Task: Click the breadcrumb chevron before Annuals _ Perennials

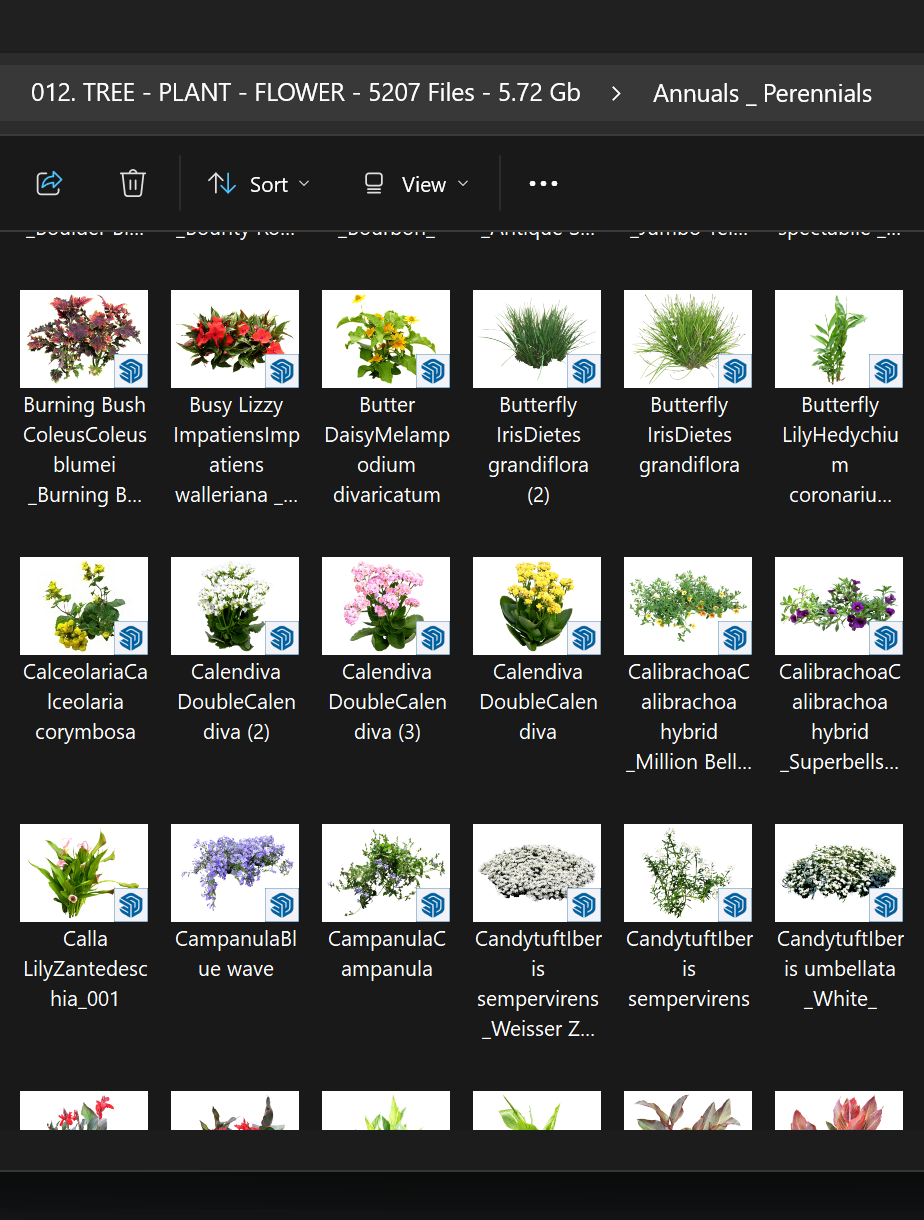Action: (616, 94)
